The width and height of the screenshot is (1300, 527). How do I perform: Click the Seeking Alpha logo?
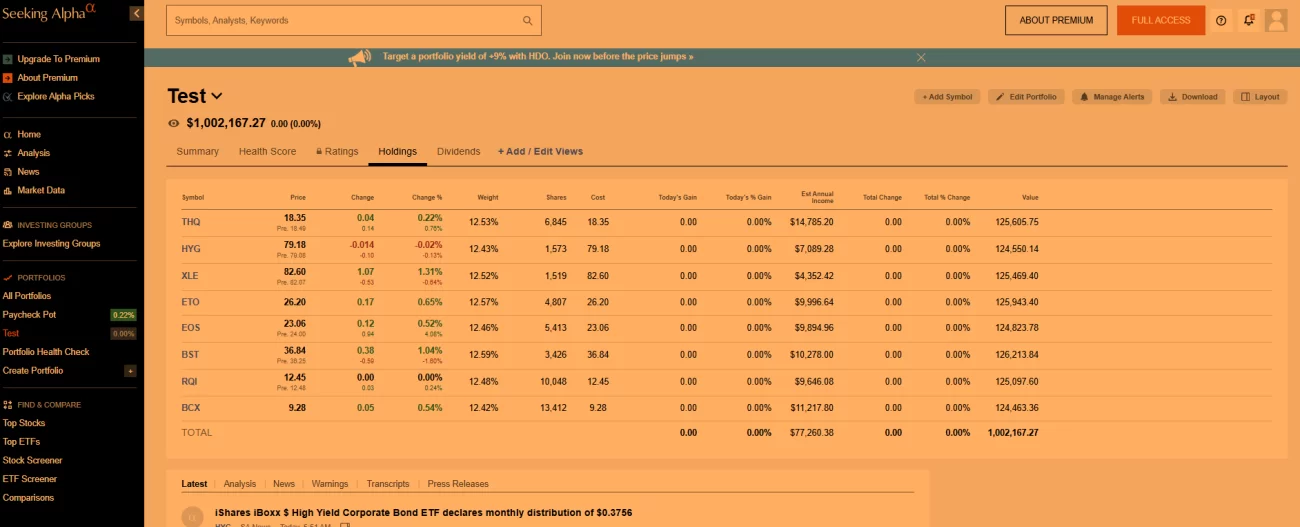(49, 13)
